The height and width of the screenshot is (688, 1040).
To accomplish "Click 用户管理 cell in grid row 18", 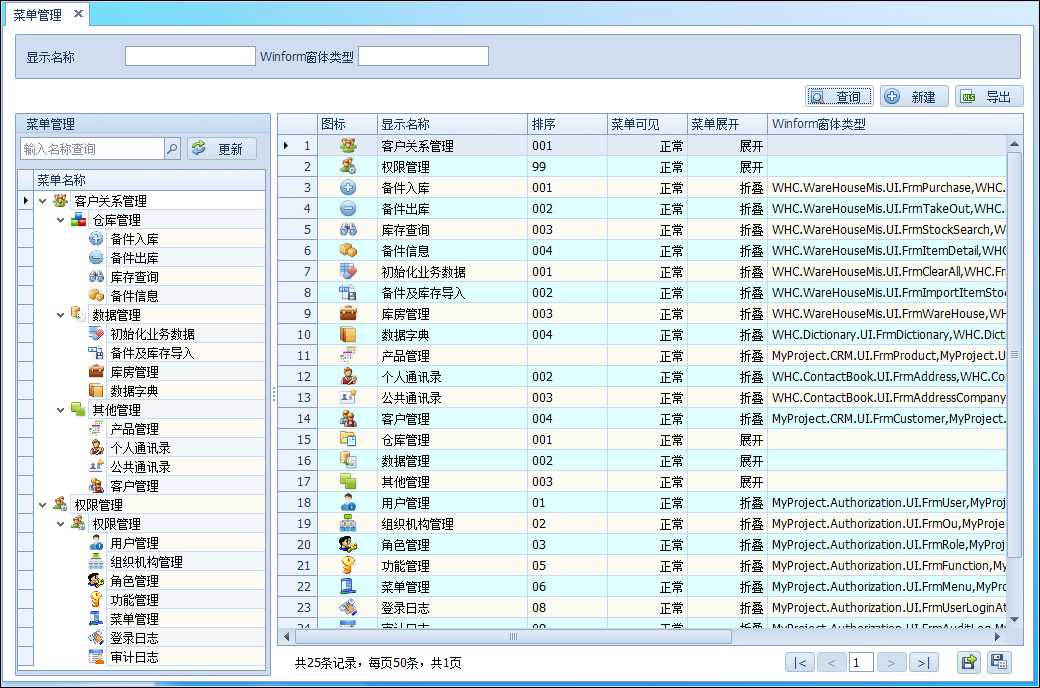I will coord(451,503).
